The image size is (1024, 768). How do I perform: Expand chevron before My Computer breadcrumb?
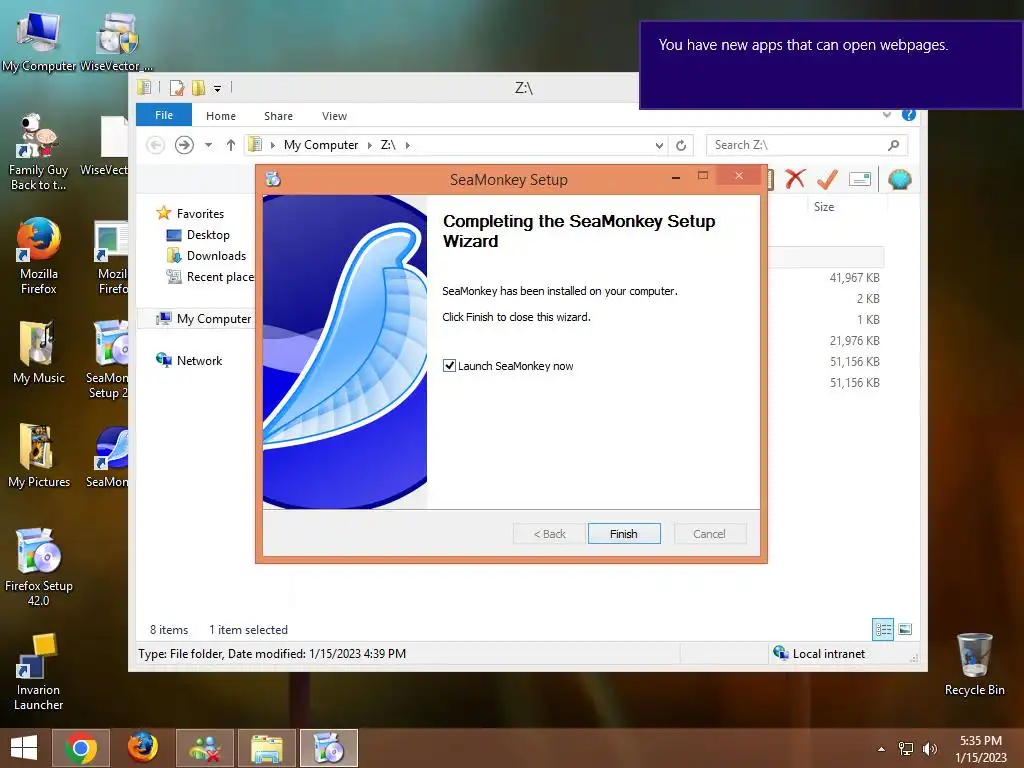pos(273,145)
